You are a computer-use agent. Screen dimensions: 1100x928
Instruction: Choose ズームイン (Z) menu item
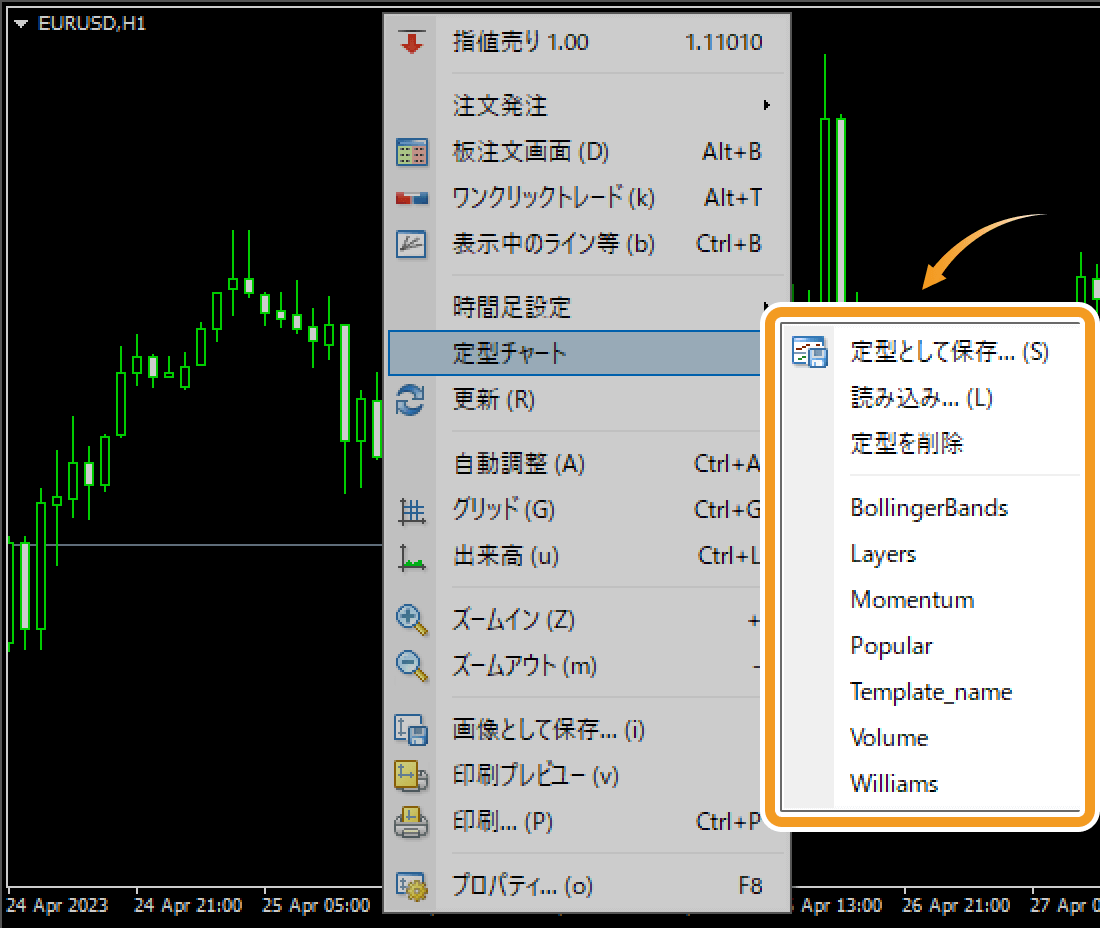(x=575, y=620)
